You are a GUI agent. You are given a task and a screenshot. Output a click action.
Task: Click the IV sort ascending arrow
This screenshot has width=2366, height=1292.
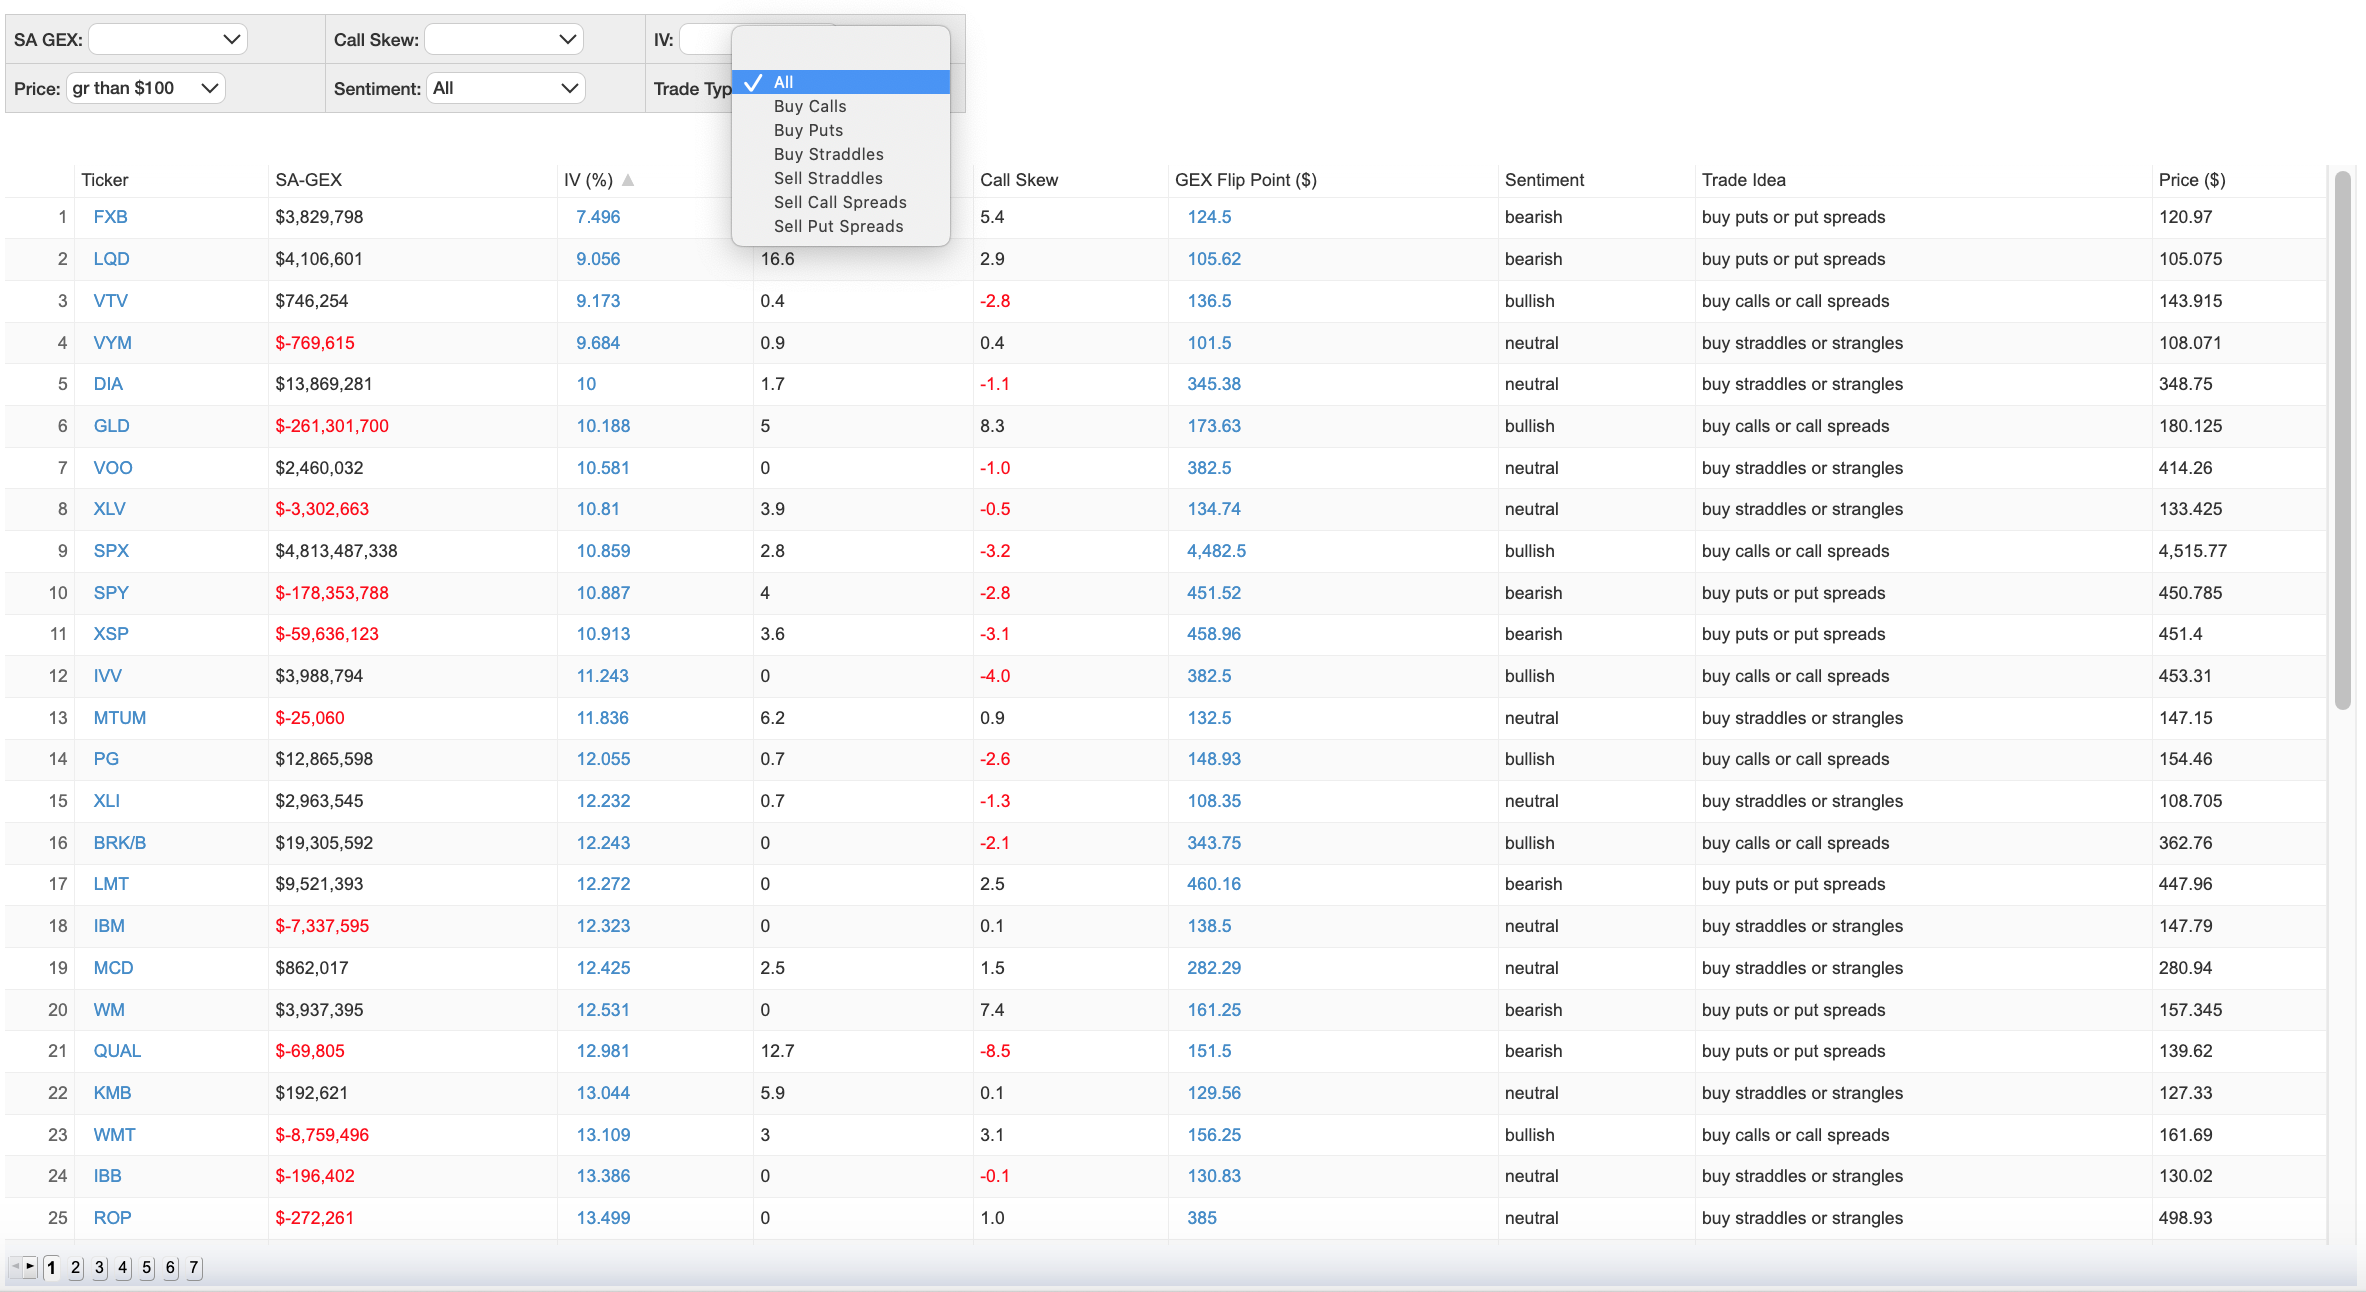[x=628, y=180]
